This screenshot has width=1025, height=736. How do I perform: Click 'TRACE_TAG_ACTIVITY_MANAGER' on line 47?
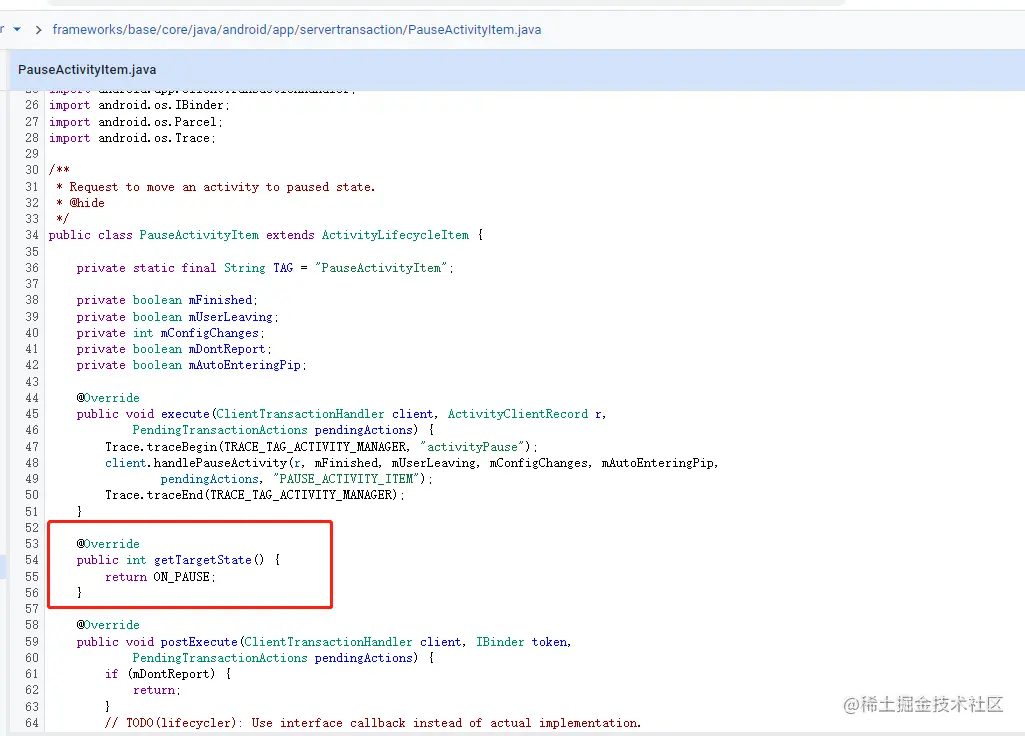[x=315, y=446]
